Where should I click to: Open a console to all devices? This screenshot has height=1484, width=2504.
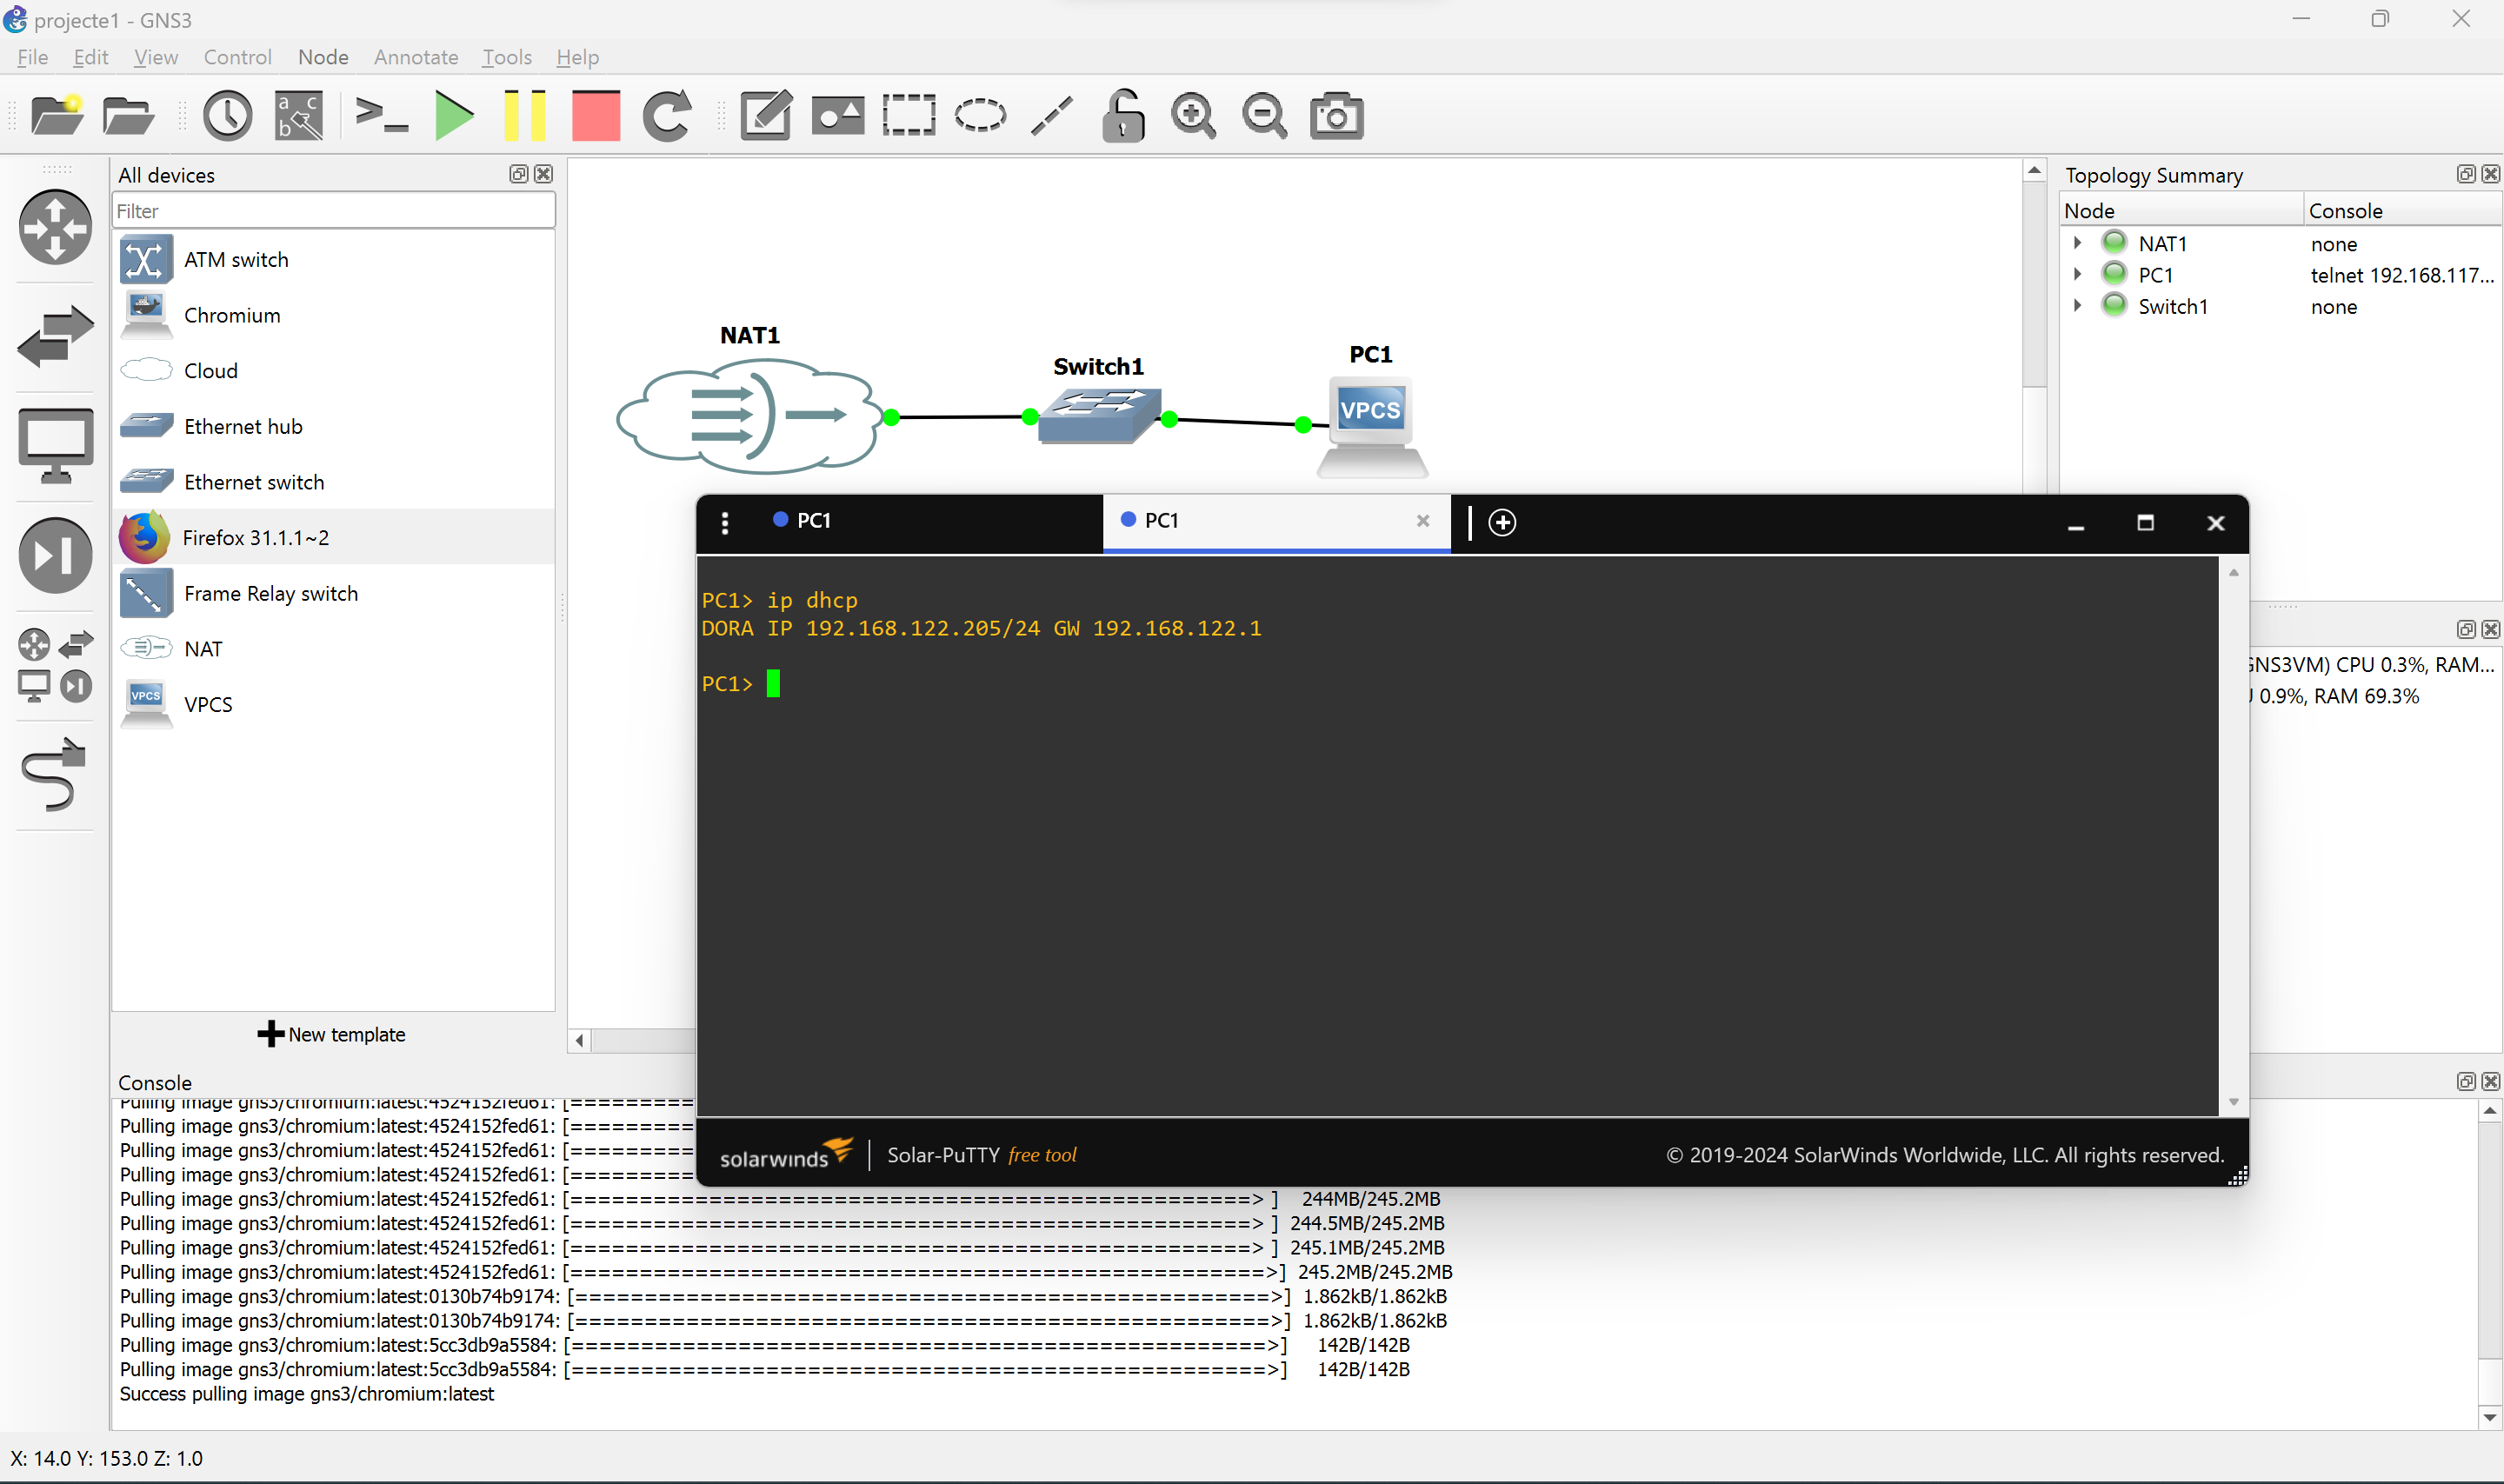[x=381, y=115]
